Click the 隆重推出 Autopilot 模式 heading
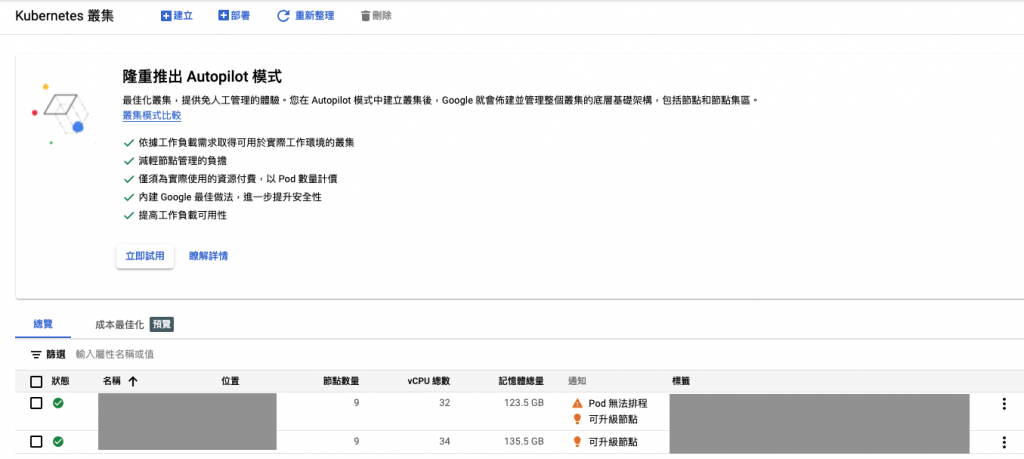Screen dimensions: 1024x459 click(x=202, y=76)
